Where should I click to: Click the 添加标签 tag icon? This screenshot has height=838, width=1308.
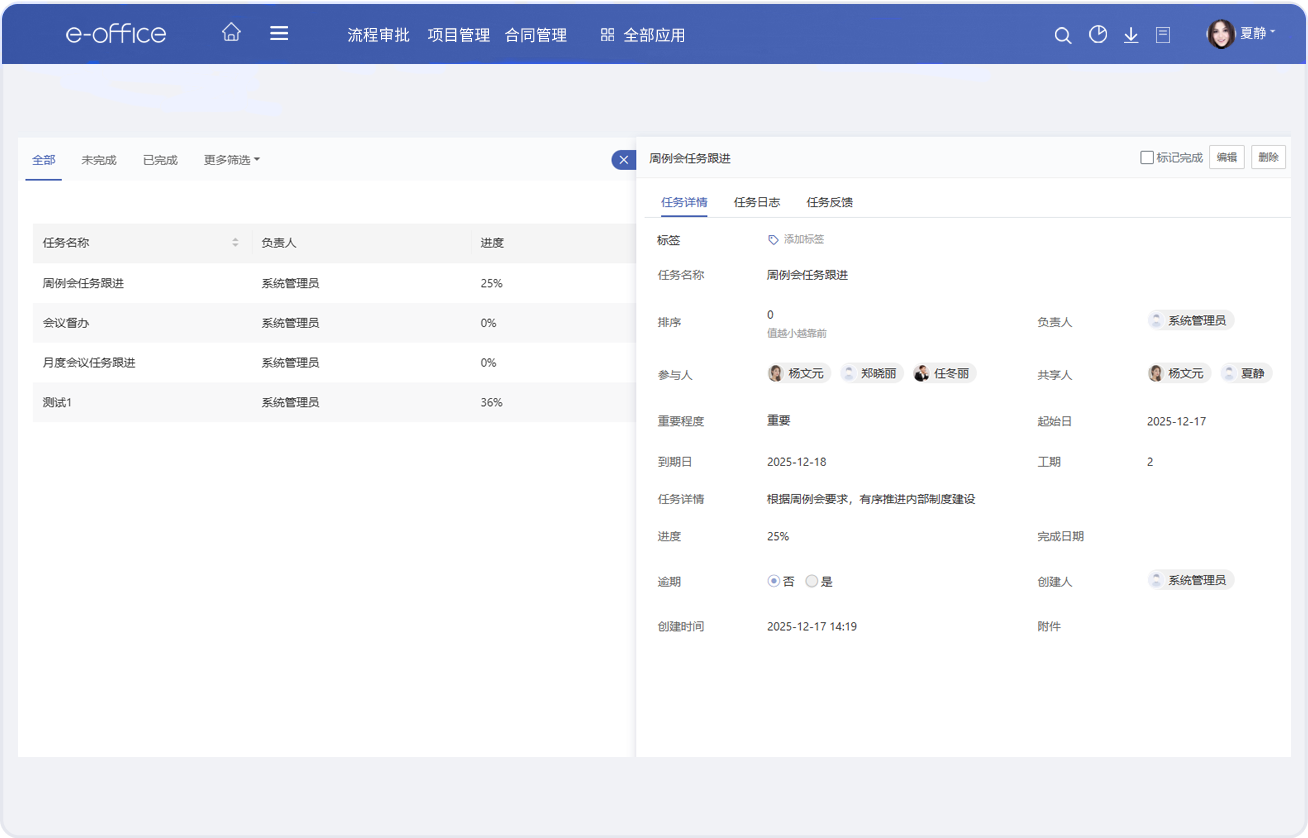[x=773, y=240]
